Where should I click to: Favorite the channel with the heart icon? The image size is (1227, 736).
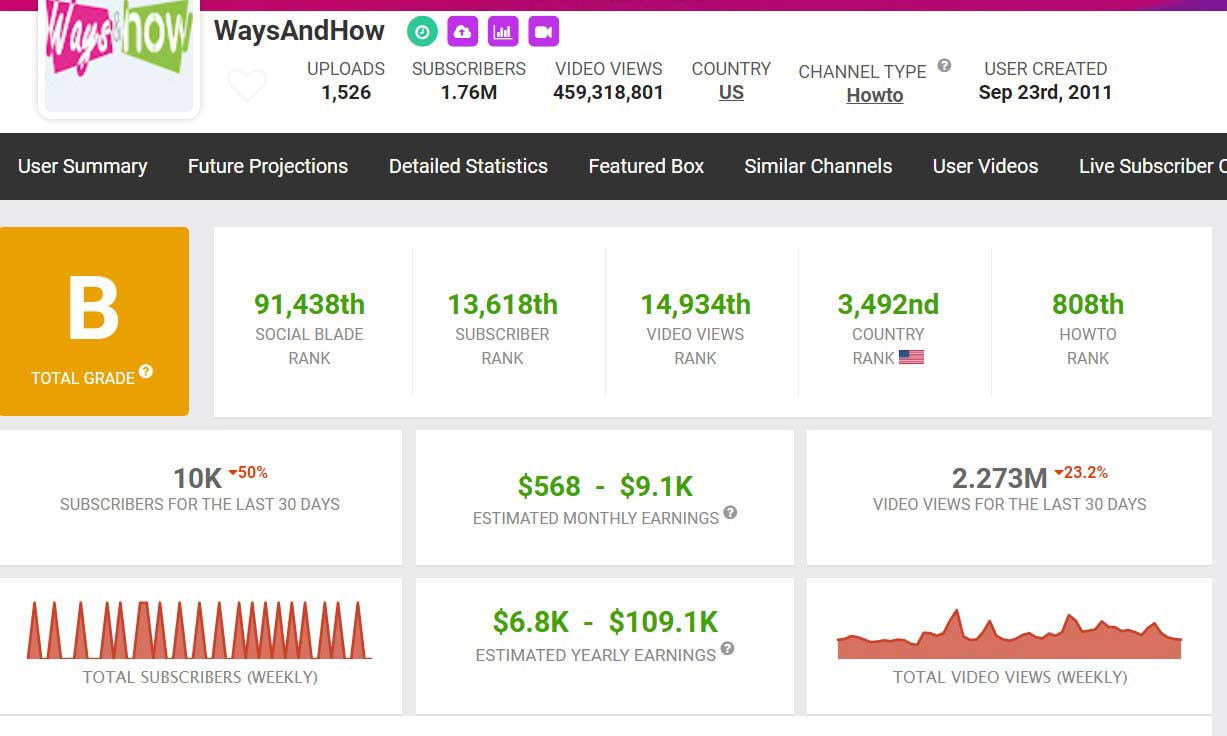point(247,86)
